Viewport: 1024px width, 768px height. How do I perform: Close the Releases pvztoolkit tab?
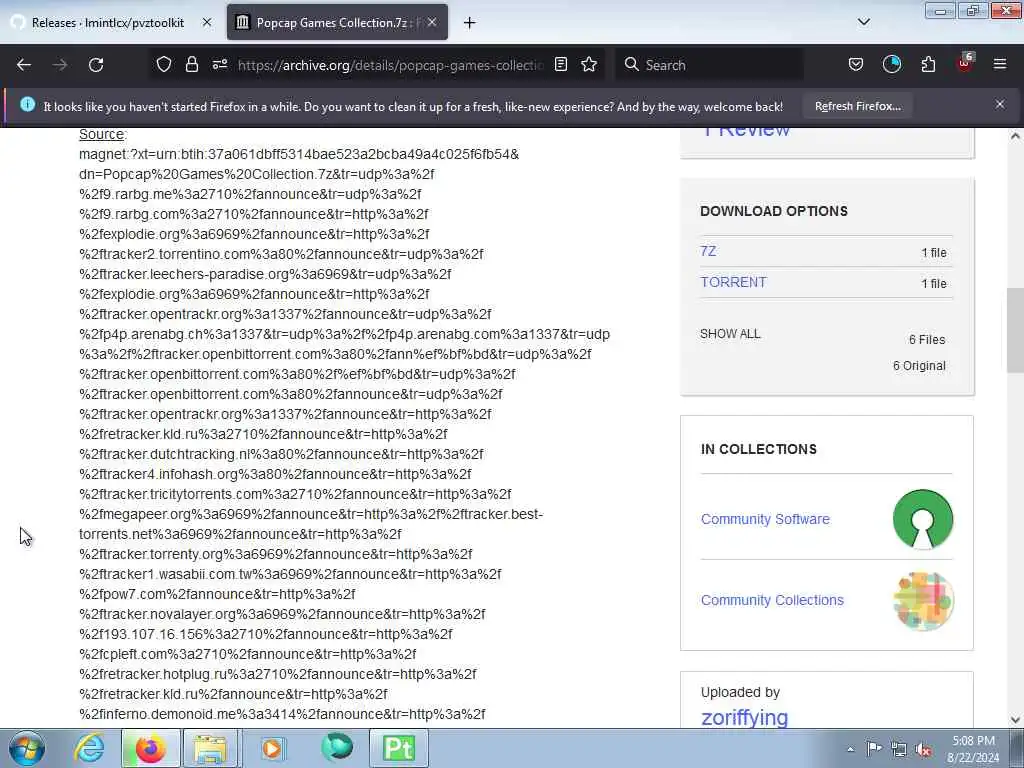pos(207,22)
